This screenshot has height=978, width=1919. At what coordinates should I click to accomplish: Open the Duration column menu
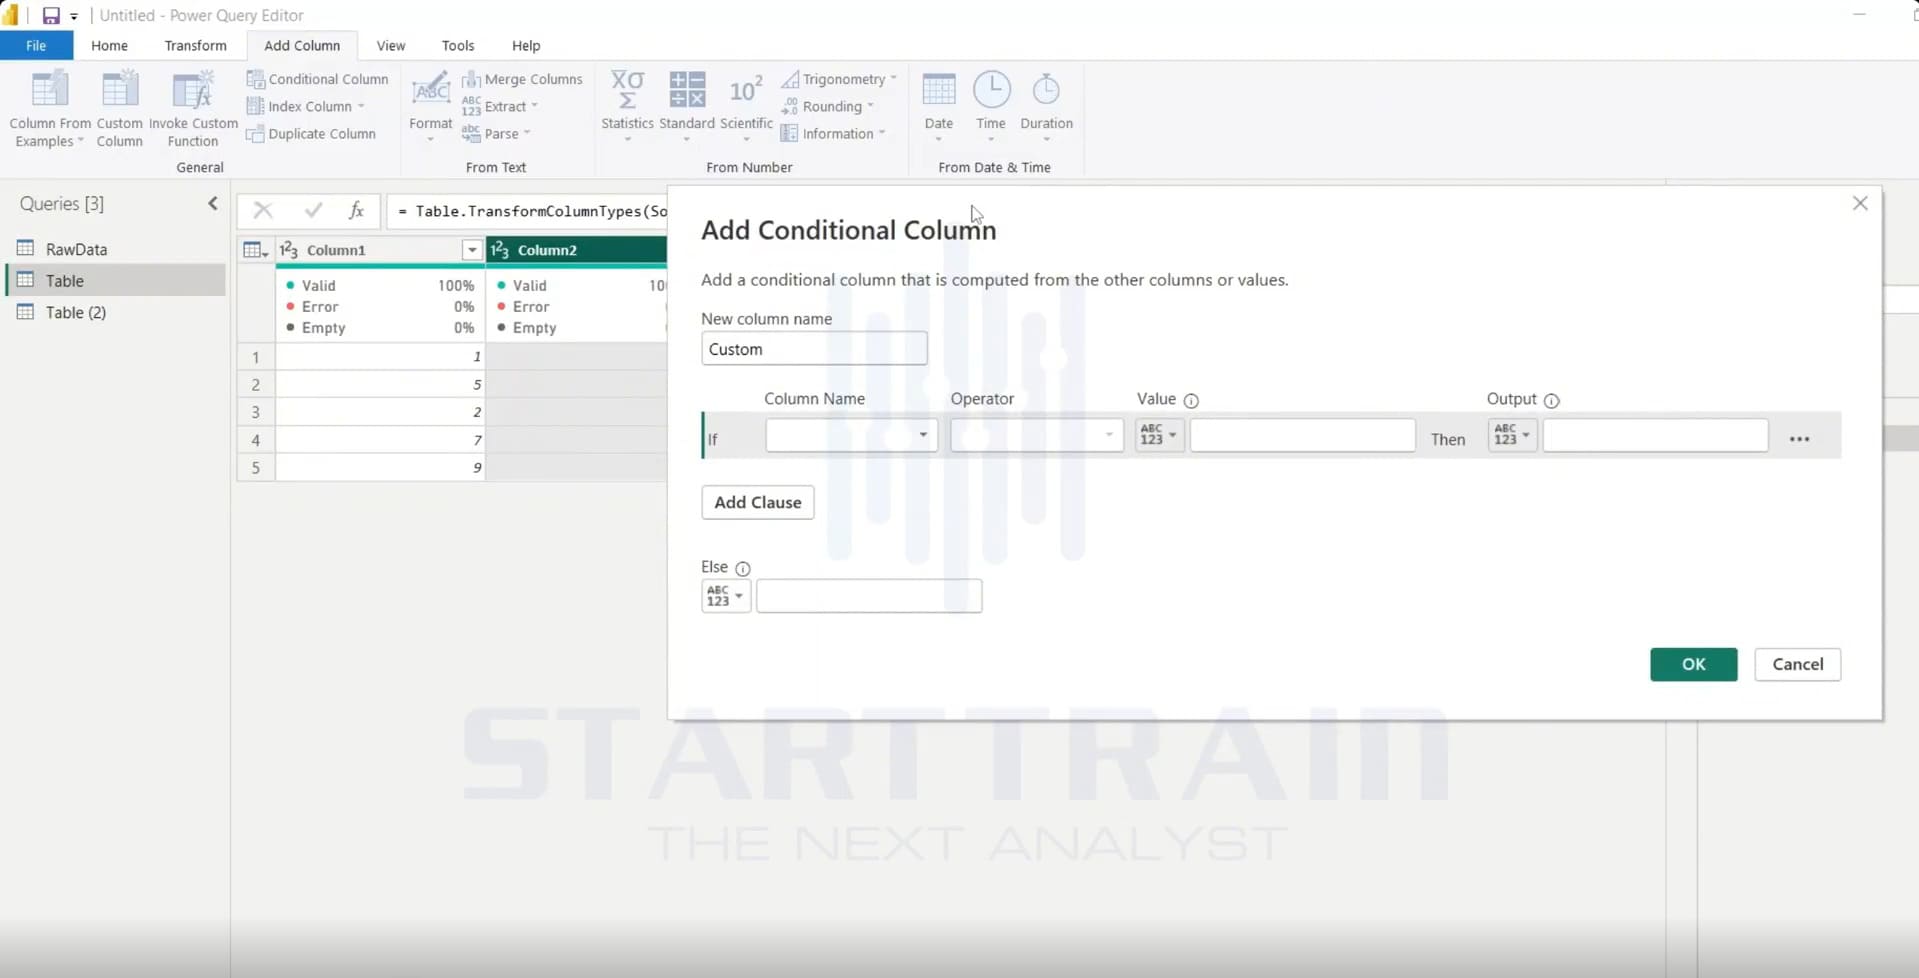click(x=1046, y=107)
